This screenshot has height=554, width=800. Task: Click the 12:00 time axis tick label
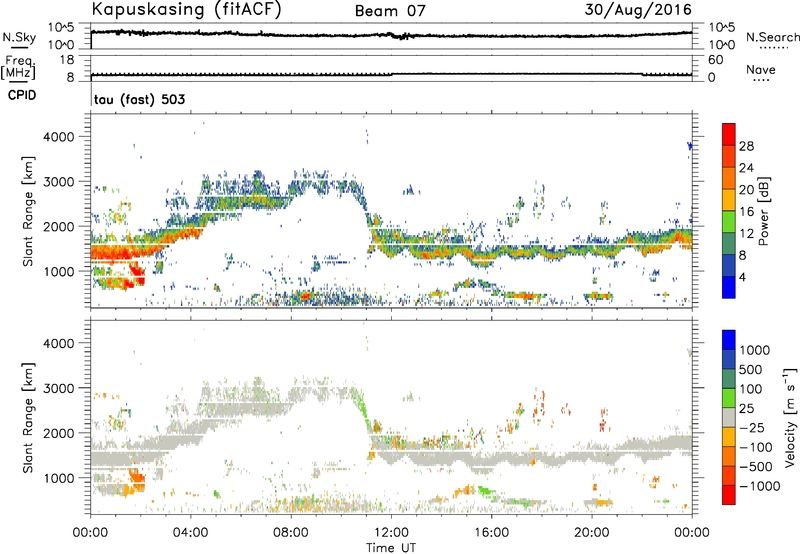pos(391,532)
